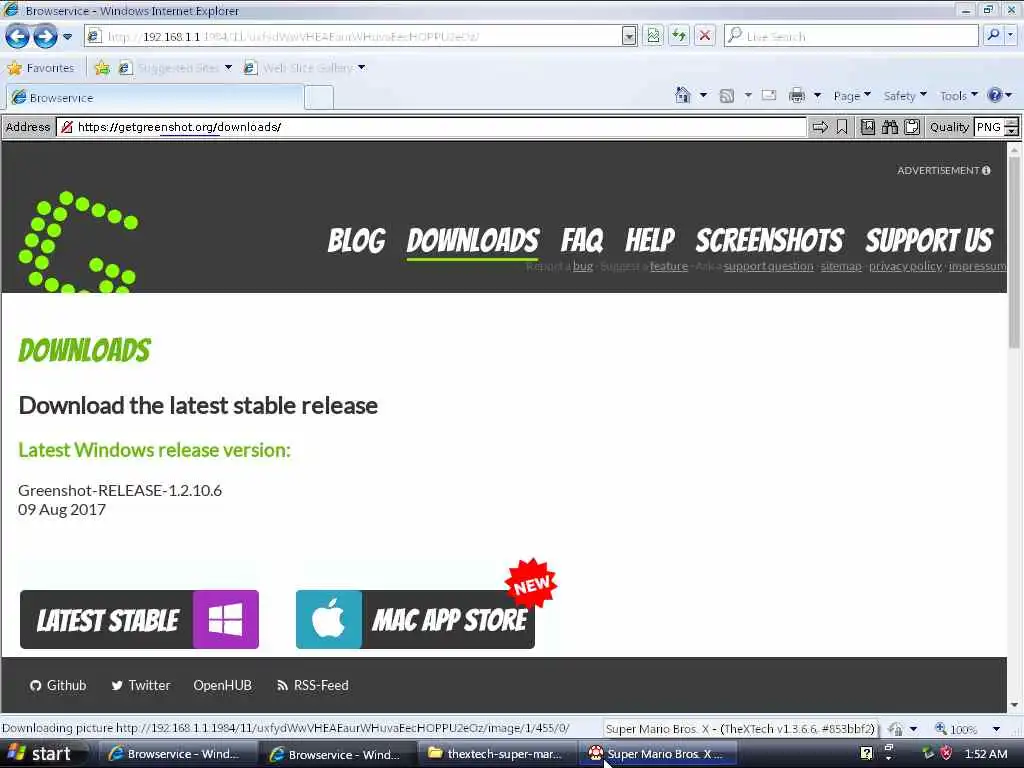Open the OpenHUB footer link
Viewport: 1024px width, 768px height.
point(222,685)
